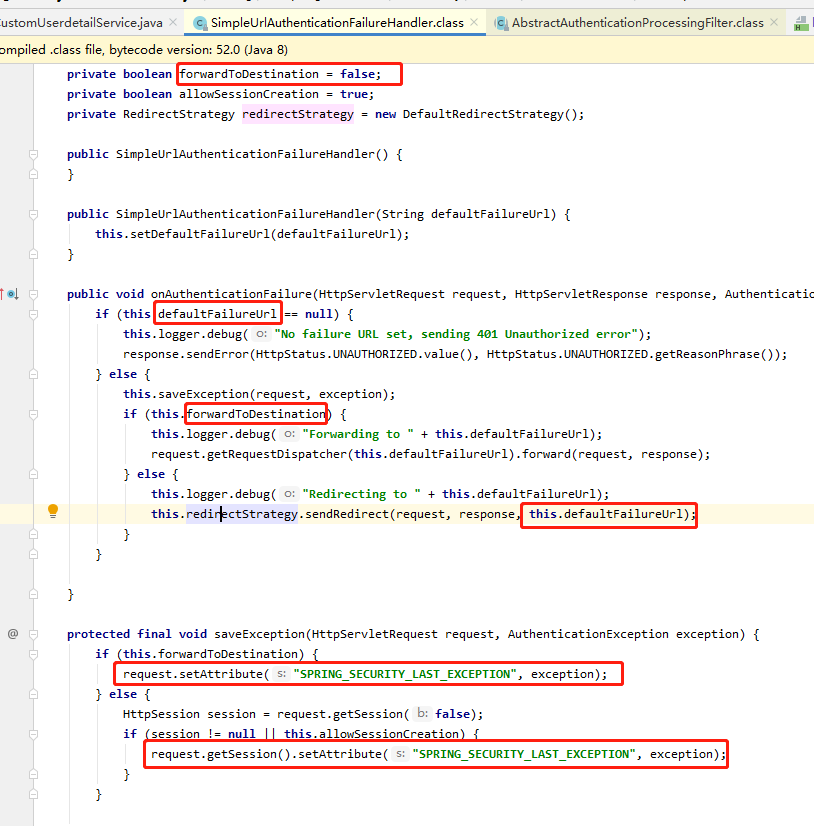814x826 pixels.
Task: Click fold end marker after this.setDefaultFailureUrl line
Action: click(33, 254)
